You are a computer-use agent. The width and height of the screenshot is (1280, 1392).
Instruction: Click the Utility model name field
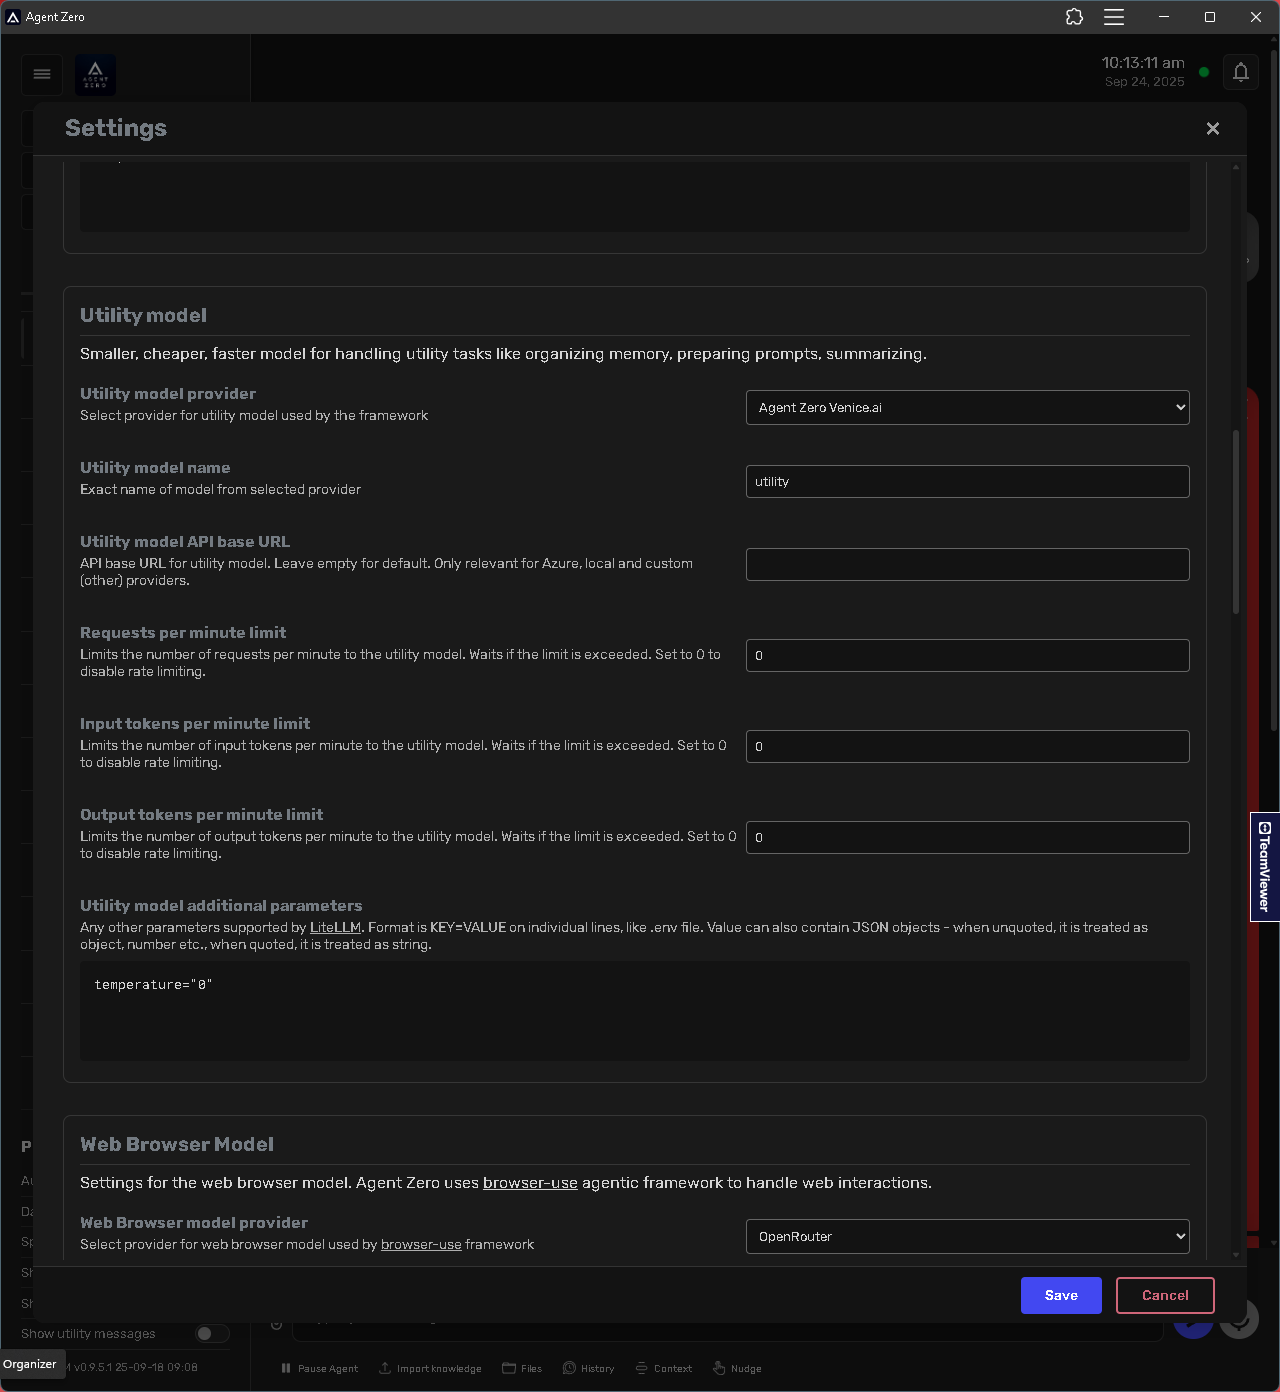[967, 482]
